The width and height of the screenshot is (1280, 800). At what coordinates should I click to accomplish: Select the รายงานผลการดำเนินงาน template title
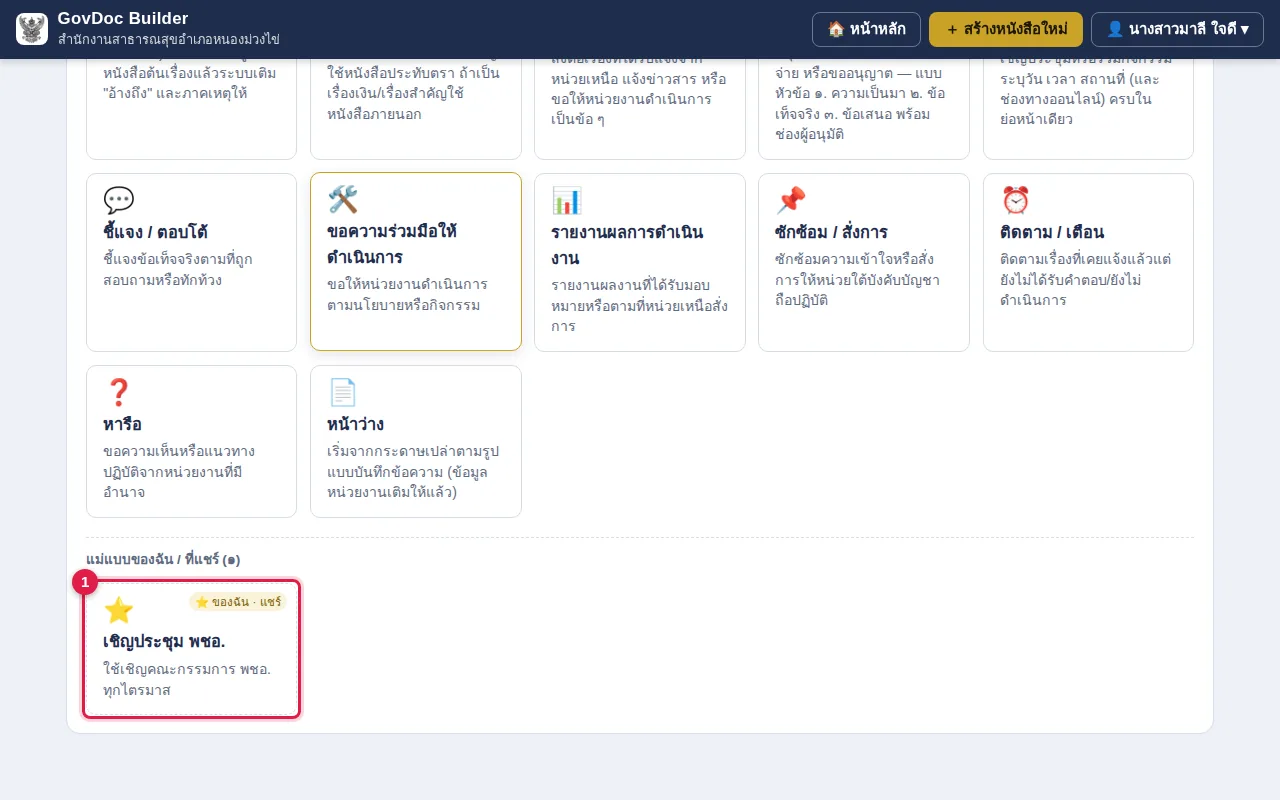tap(627, 245)
